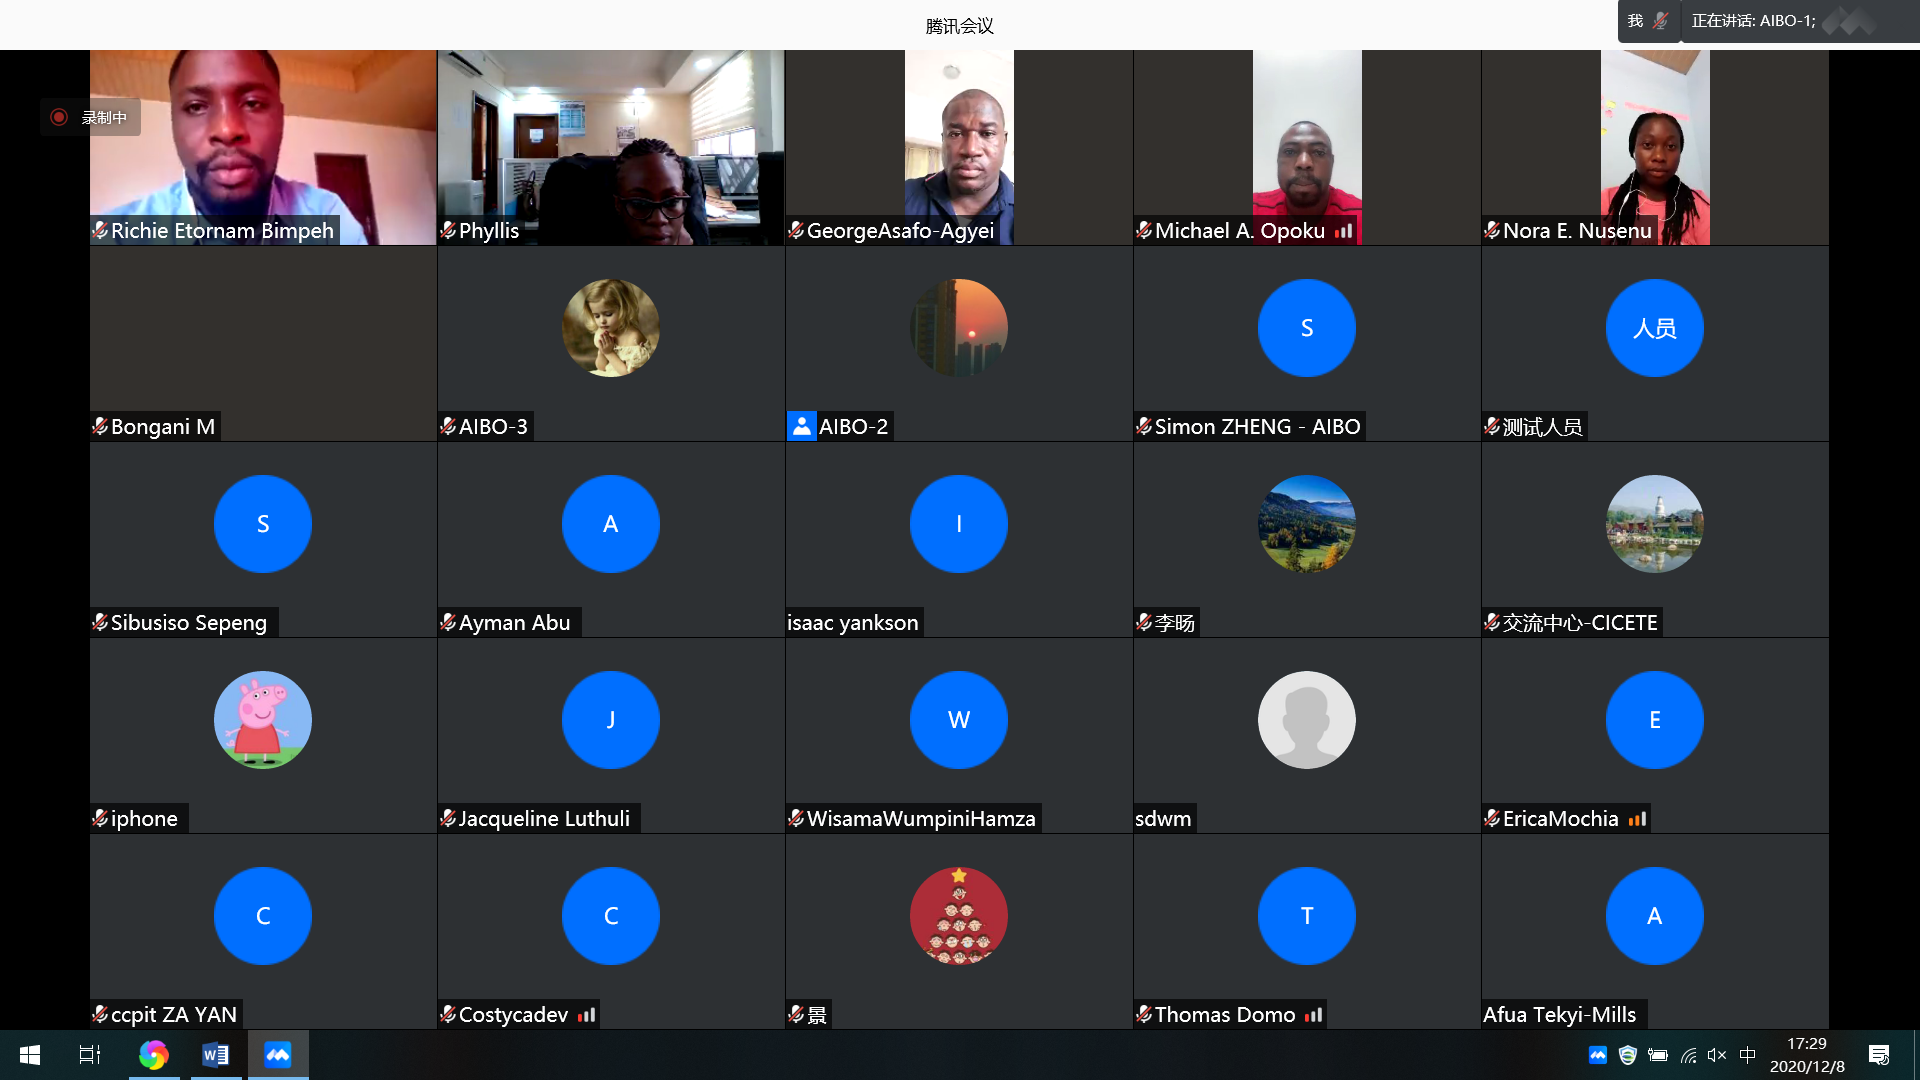
Task: Click the 中 input method indicator
Action: 1748,1055
